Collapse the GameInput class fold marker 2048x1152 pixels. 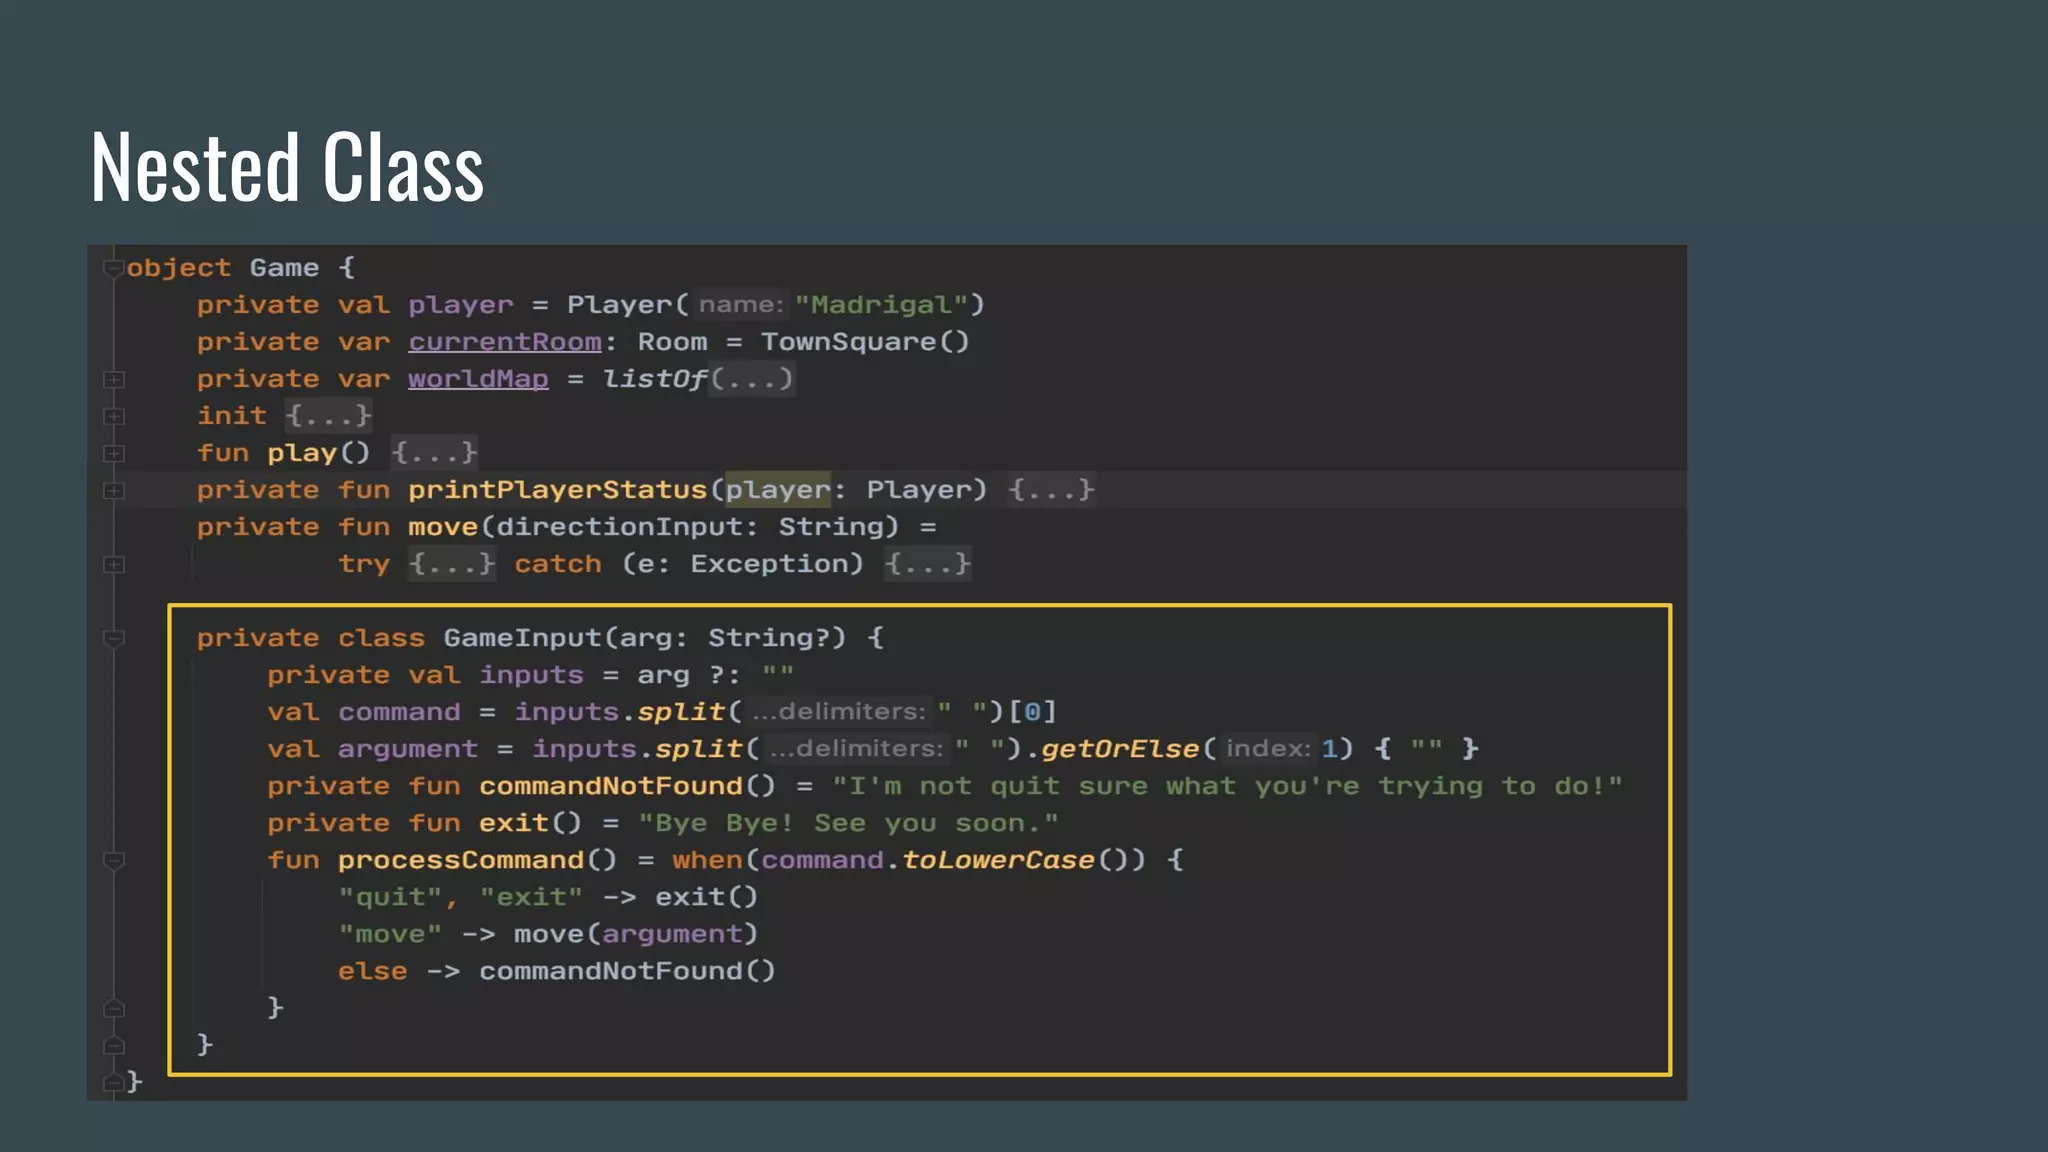tap(114, 638)
